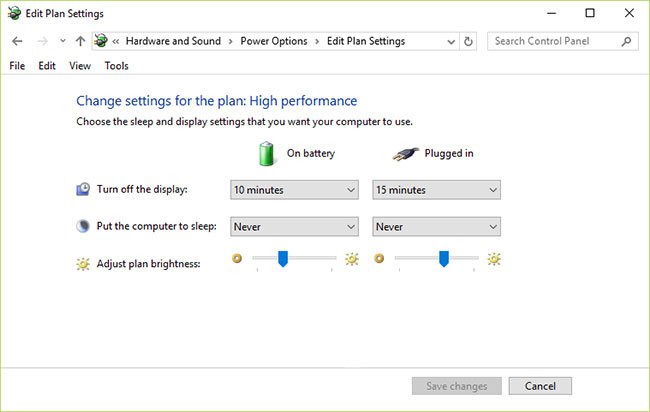Open the recent locations chevron
This screenshot has height=412, width=650.
63,41
